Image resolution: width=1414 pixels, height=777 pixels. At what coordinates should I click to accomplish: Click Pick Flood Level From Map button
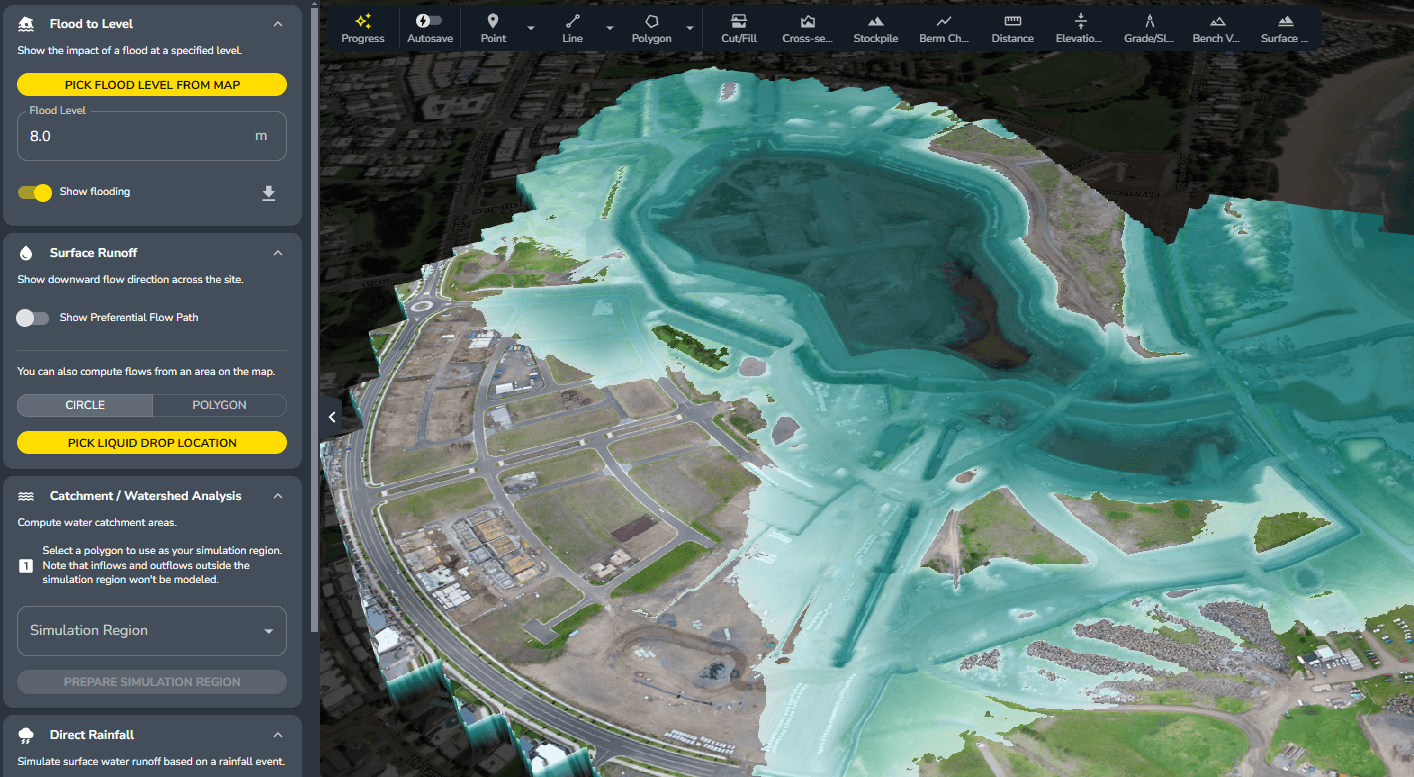tap(152, 85)
